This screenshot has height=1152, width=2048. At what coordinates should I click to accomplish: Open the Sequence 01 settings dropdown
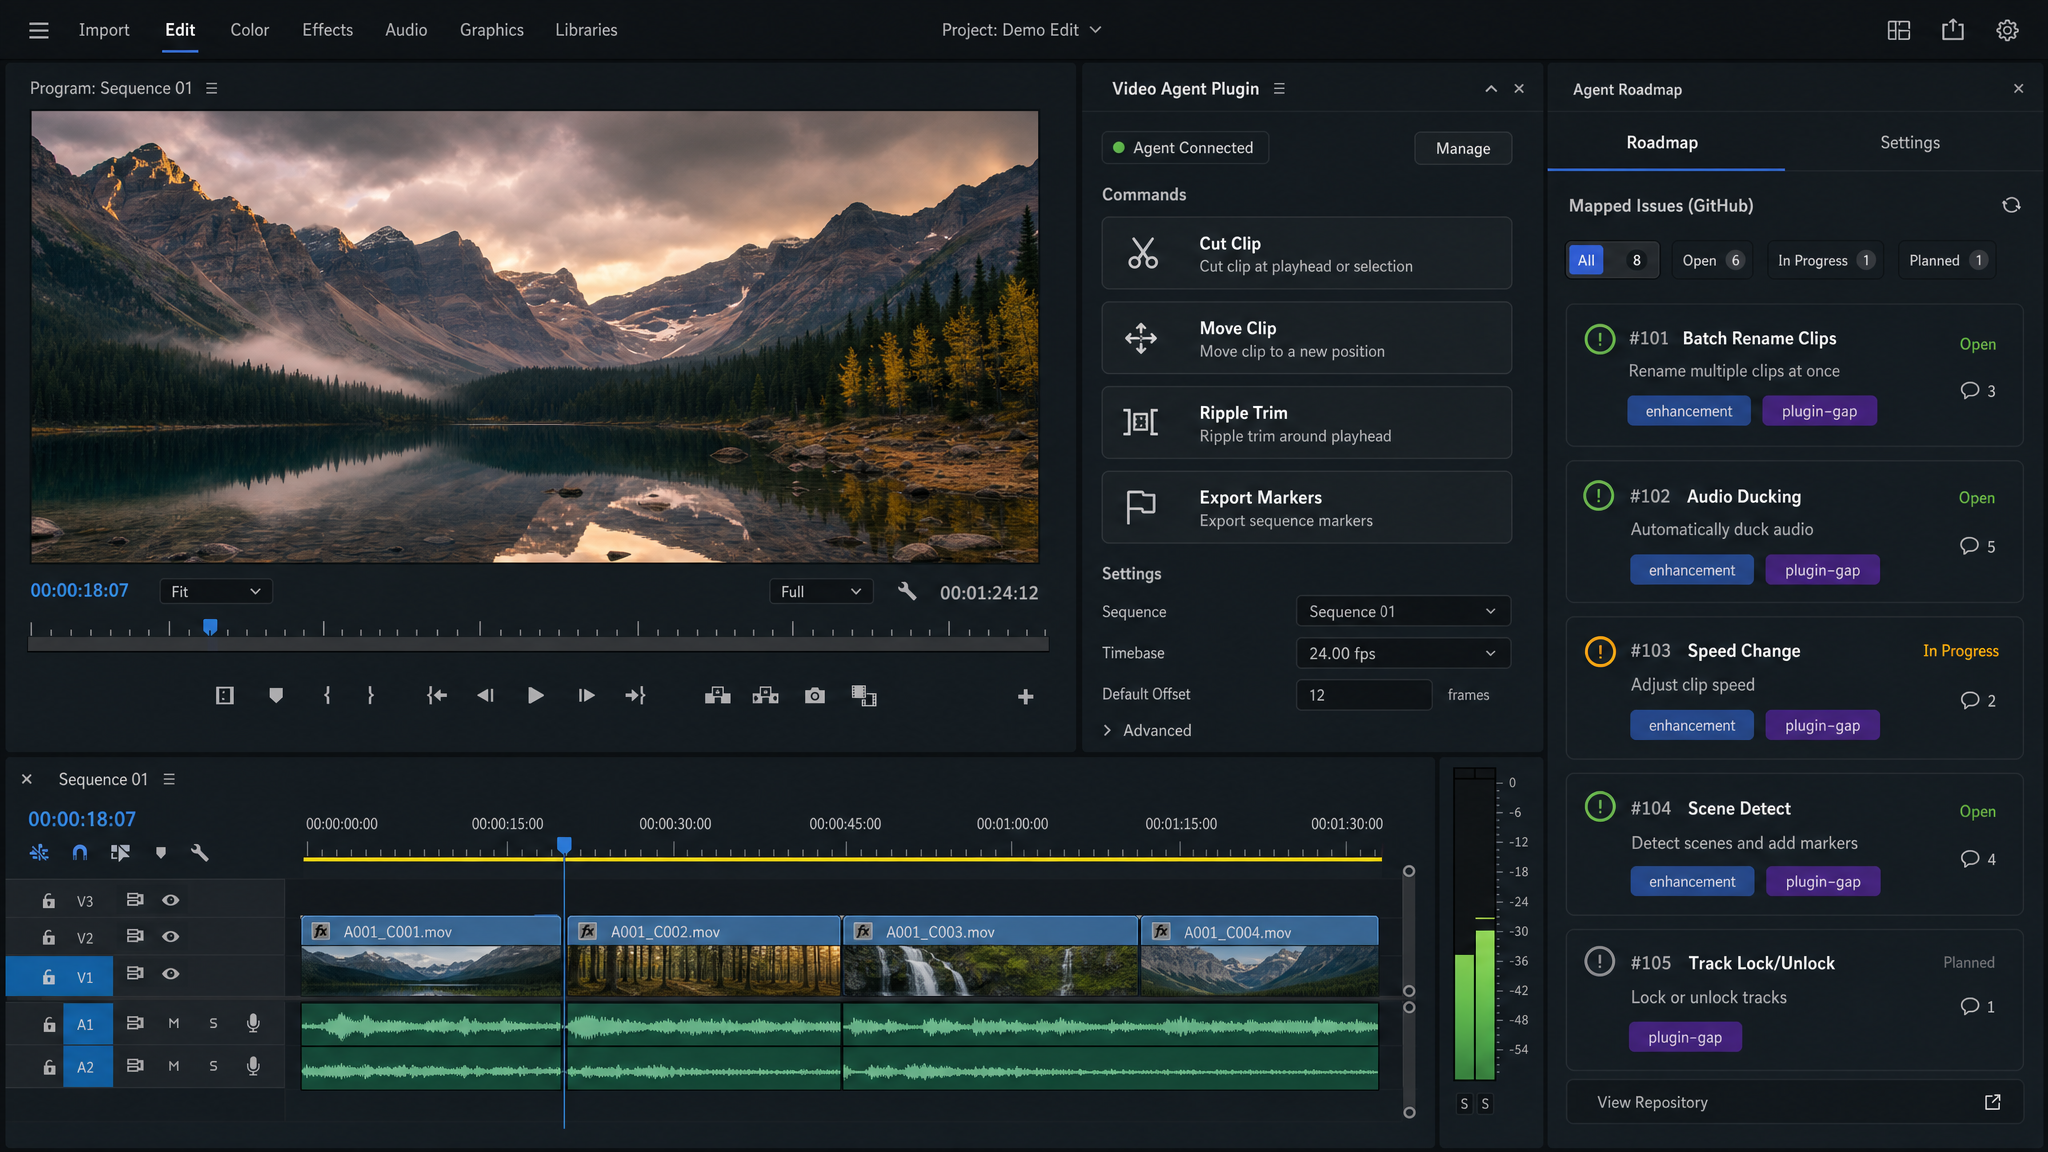coord(1402,611)
